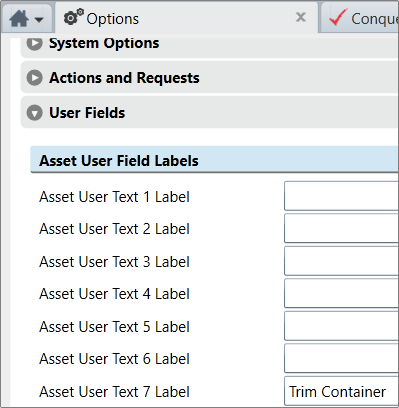Viewport: 399px width, 408px height.
Task: Open the Conquest tab
Action: click(360, 18)
